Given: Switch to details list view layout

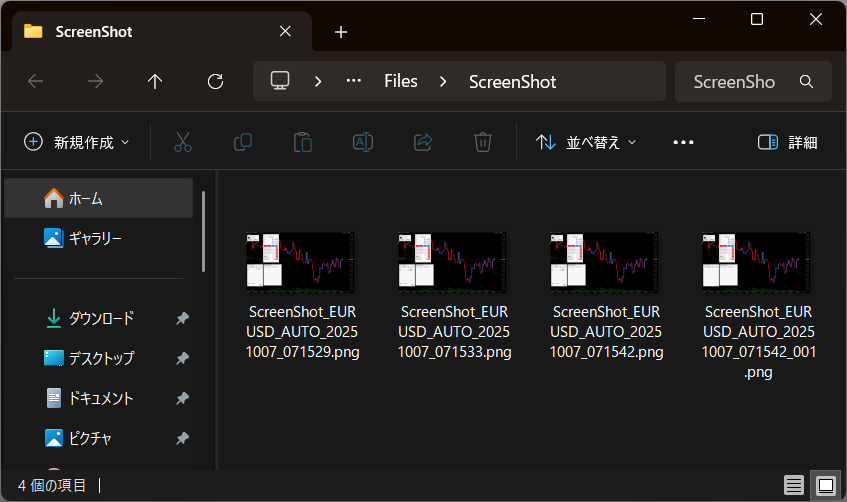Looking at the screenshot, I should pyautogui.click(x=794, y=485).
